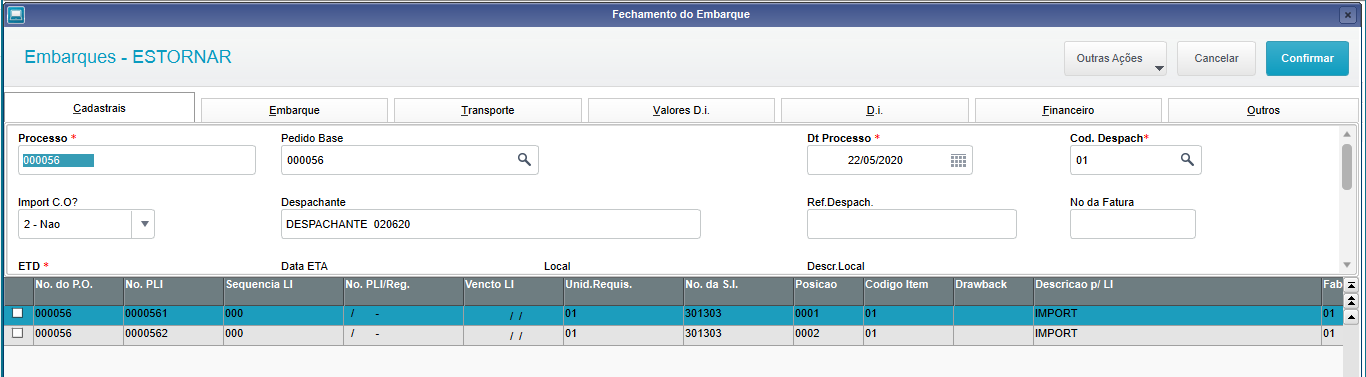Open the Outros tab
Viewport: 1366px width, 377px height.
1263,110
